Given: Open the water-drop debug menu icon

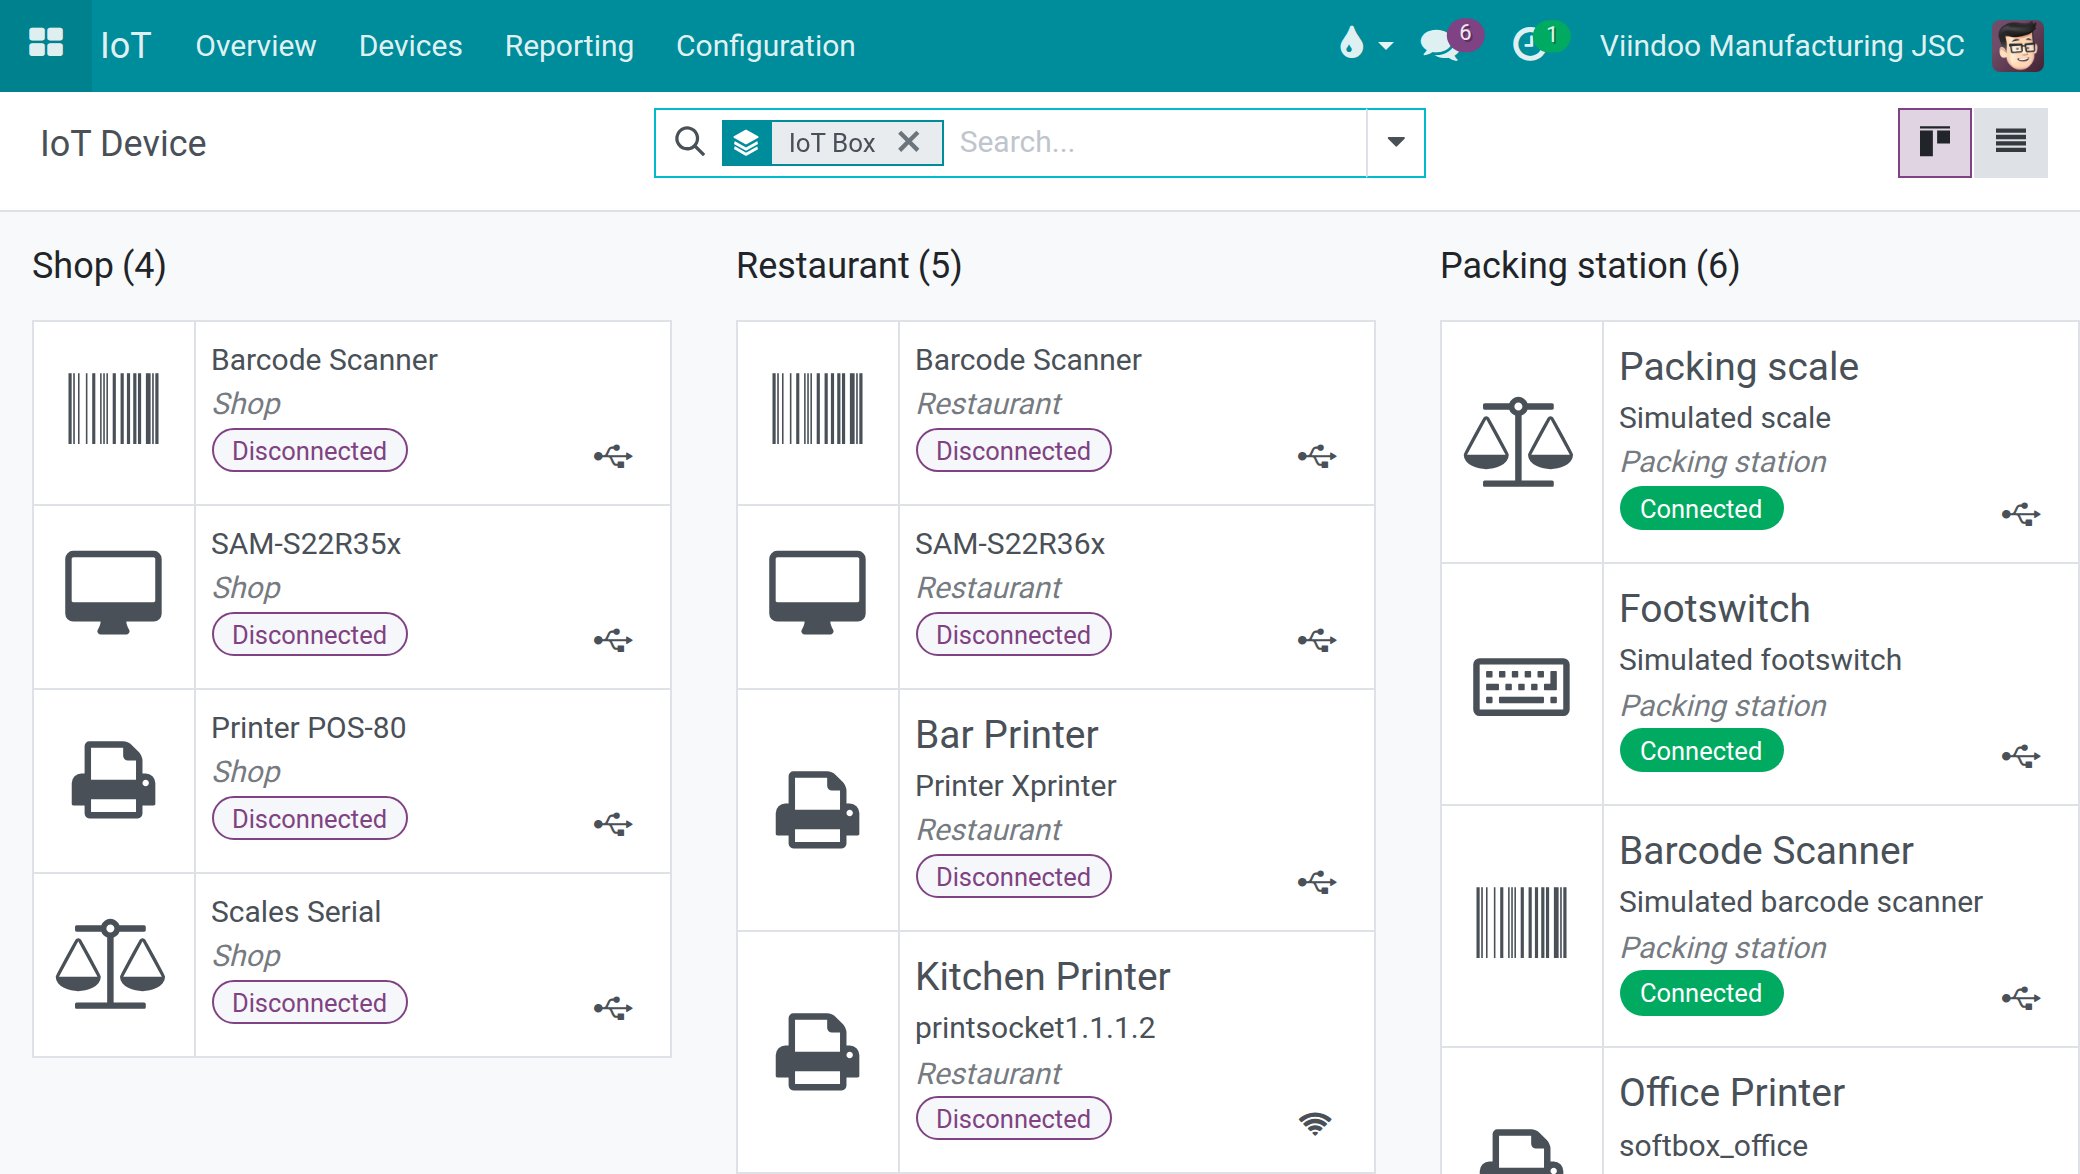Looking at the screenshot, I should [1351, 44].
